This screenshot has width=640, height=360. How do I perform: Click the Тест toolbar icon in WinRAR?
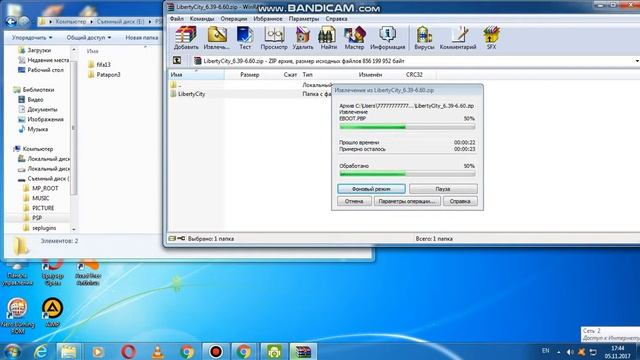(x=245, y=38)
